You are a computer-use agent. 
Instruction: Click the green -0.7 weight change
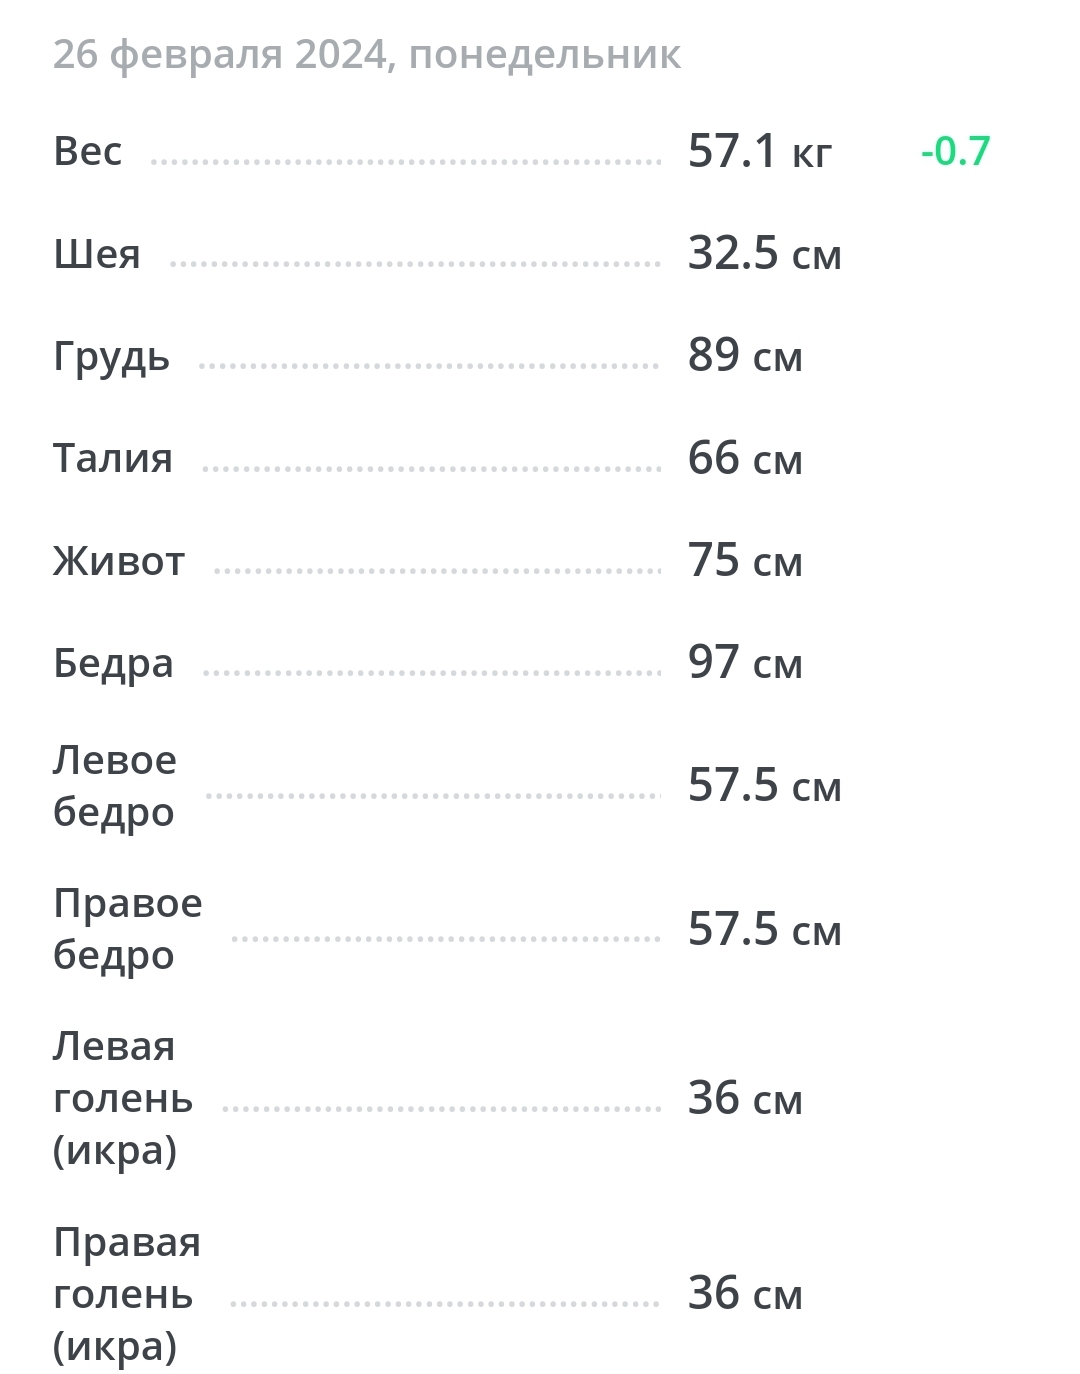click(955, 152)
